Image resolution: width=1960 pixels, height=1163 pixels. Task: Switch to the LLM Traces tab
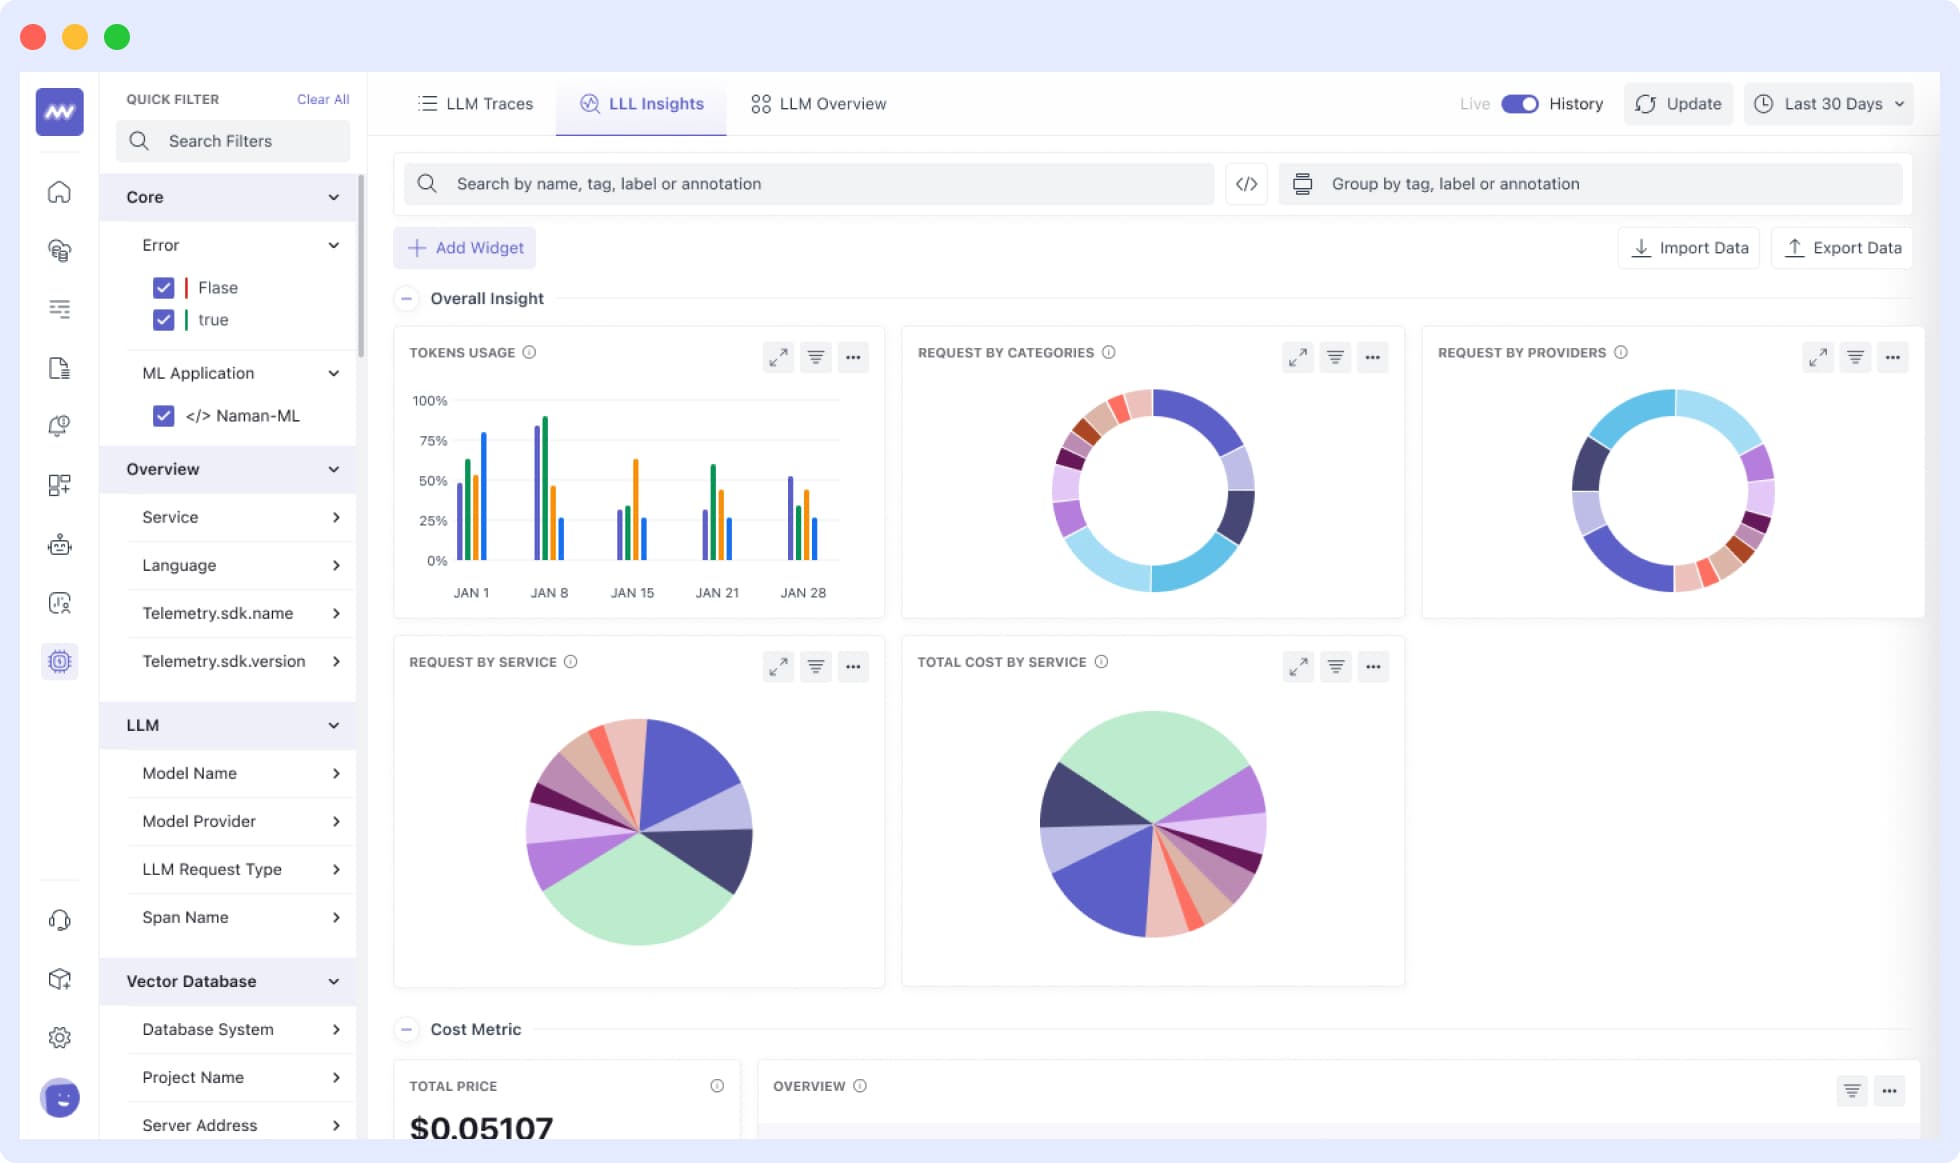[475, 103]
